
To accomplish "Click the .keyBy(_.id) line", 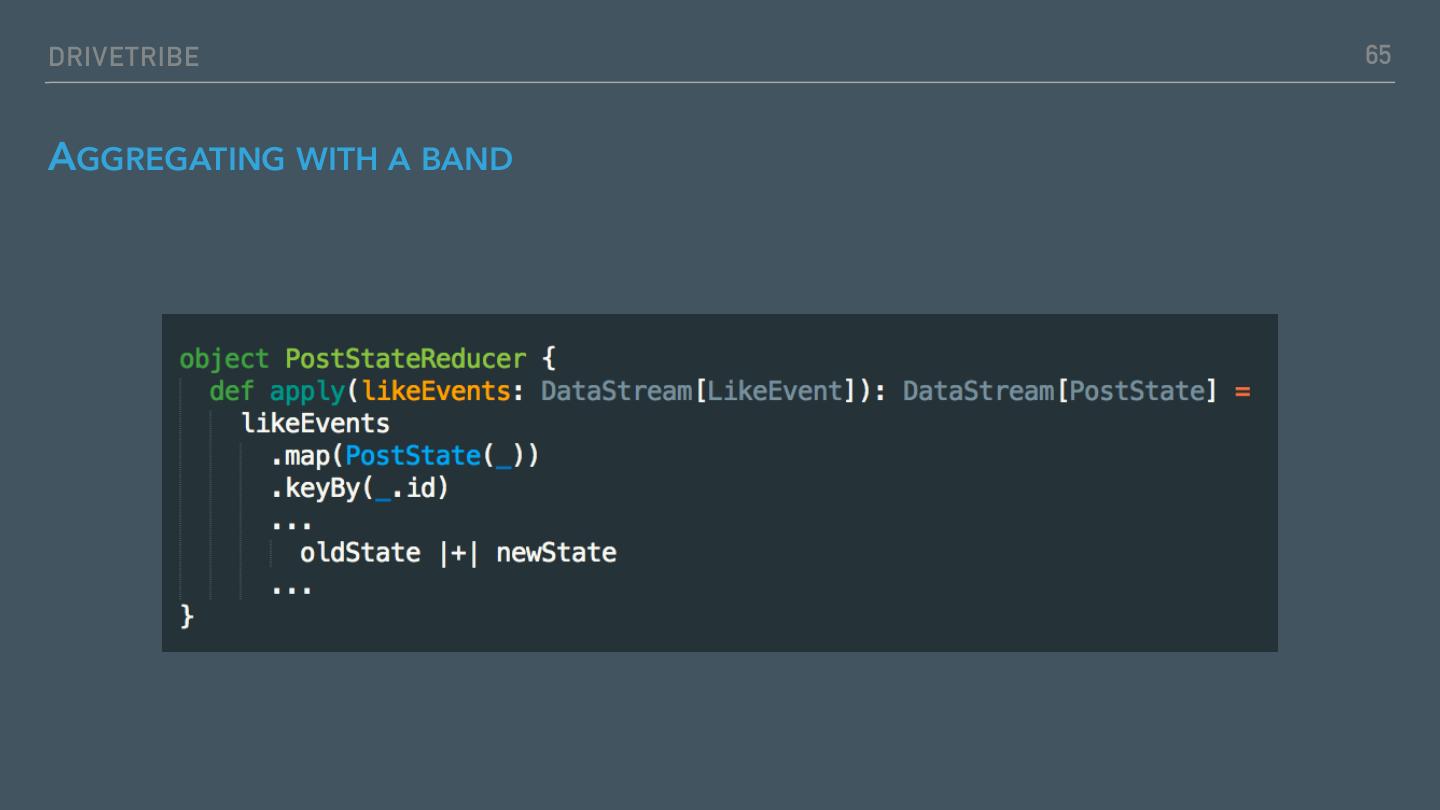I will (360, 489).
